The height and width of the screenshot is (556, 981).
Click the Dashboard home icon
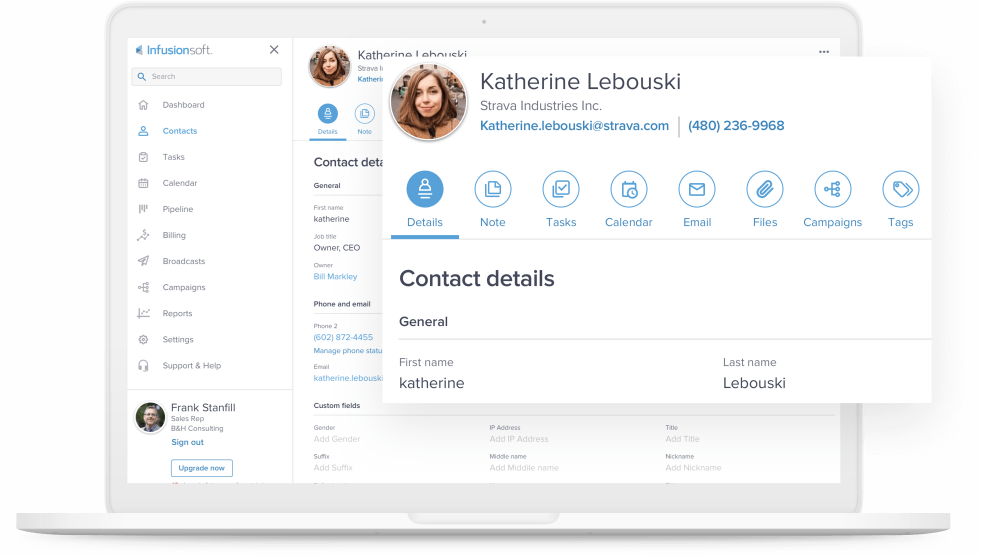coord(143,104)
